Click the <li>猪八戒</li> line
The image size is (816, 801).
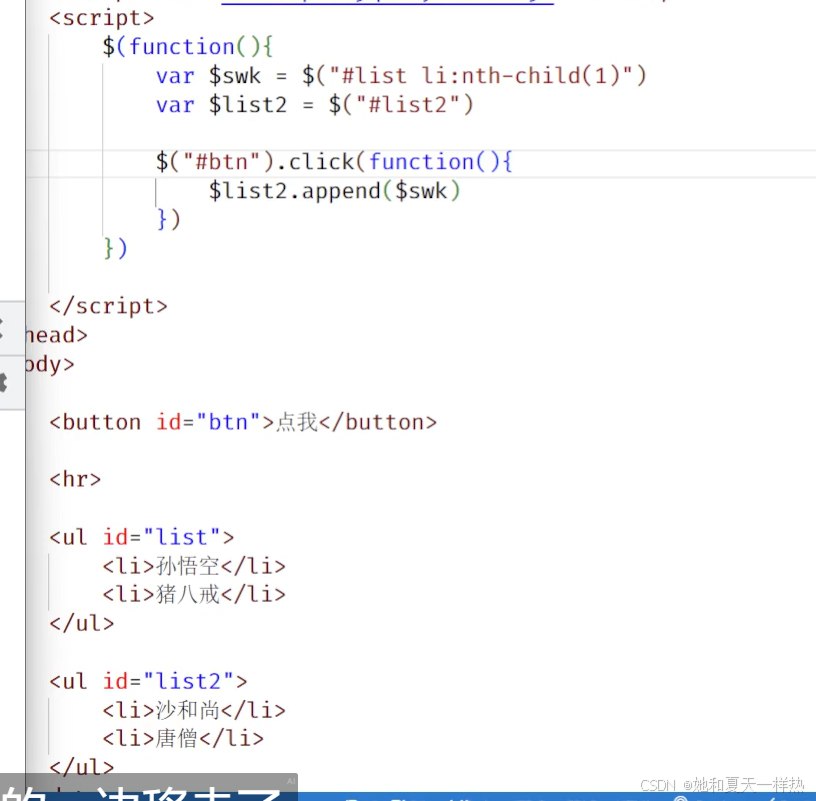(194, 595)
